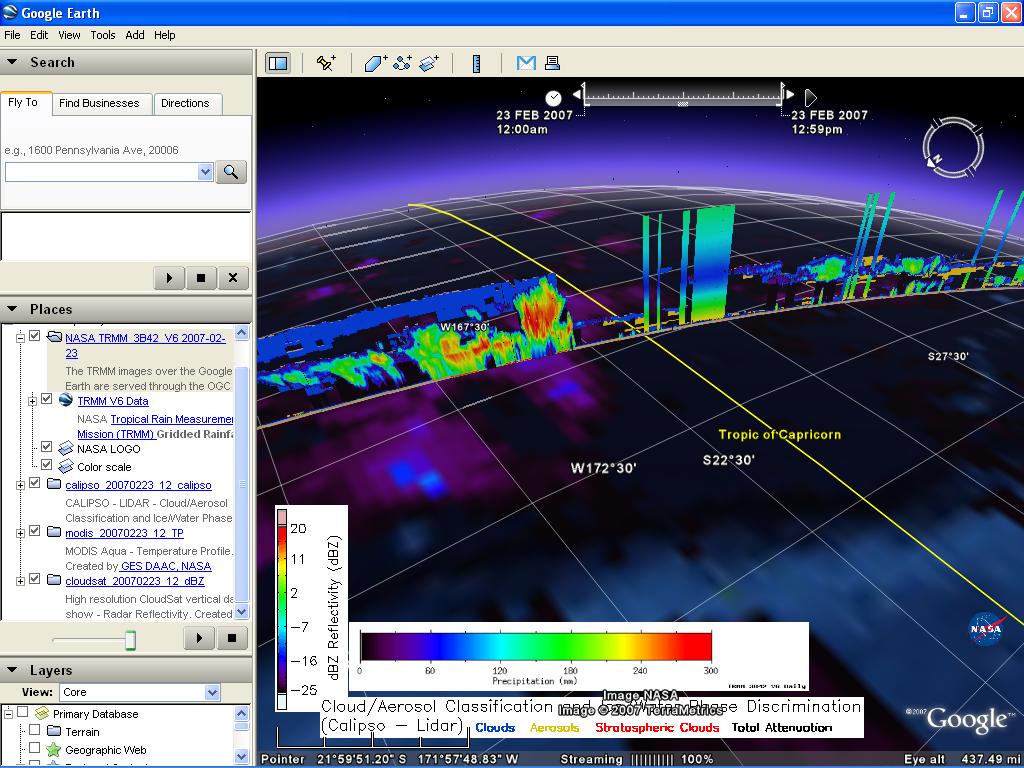The image size is (1024, 768).
Task: Uncheck modis_20070223_12_TP checkbox
Action: (x=35, y=531)
